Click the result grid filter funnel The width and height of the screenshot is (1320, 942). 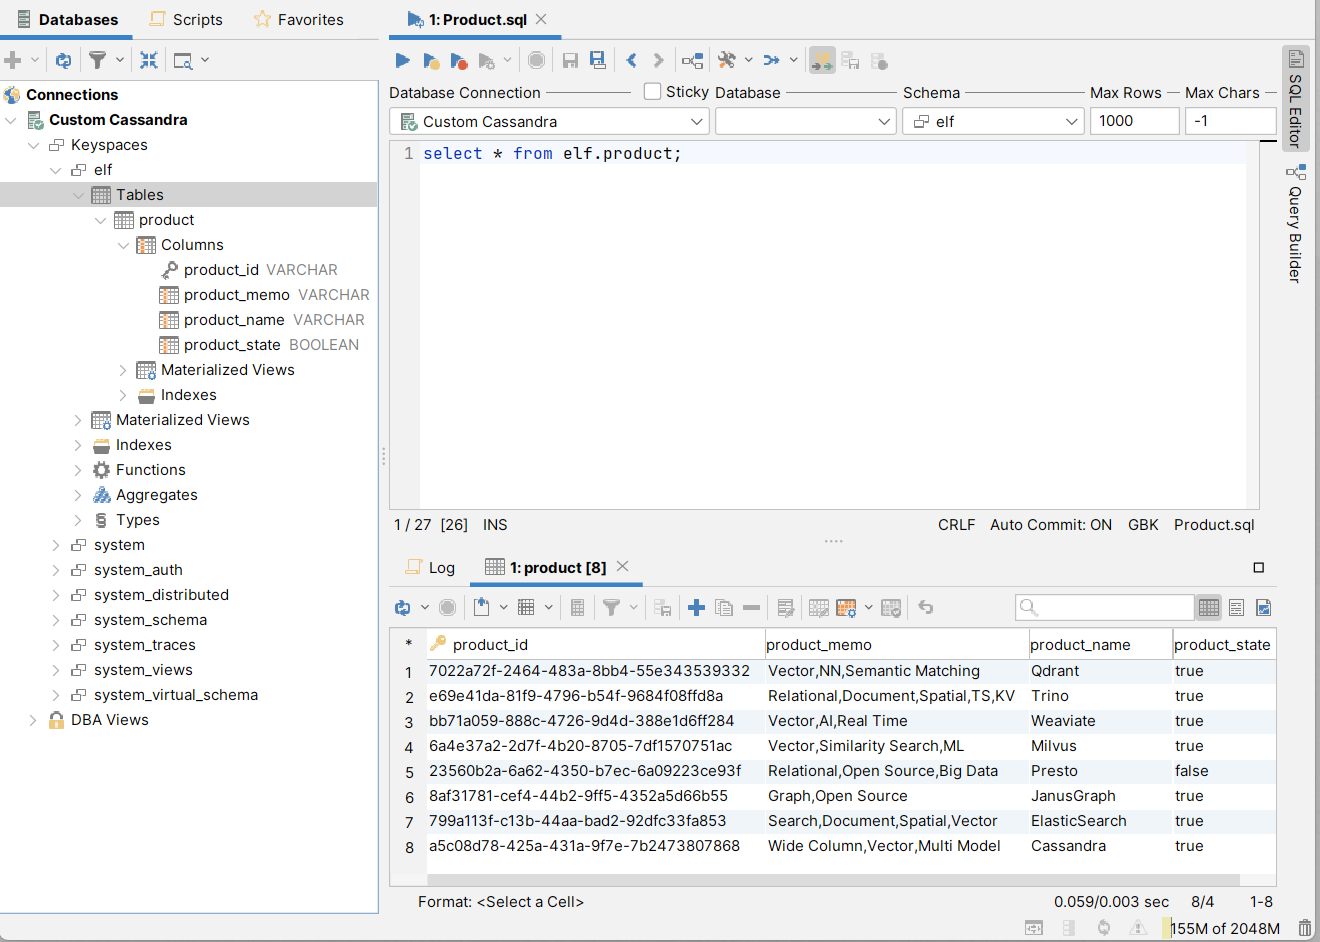(611, 607)
